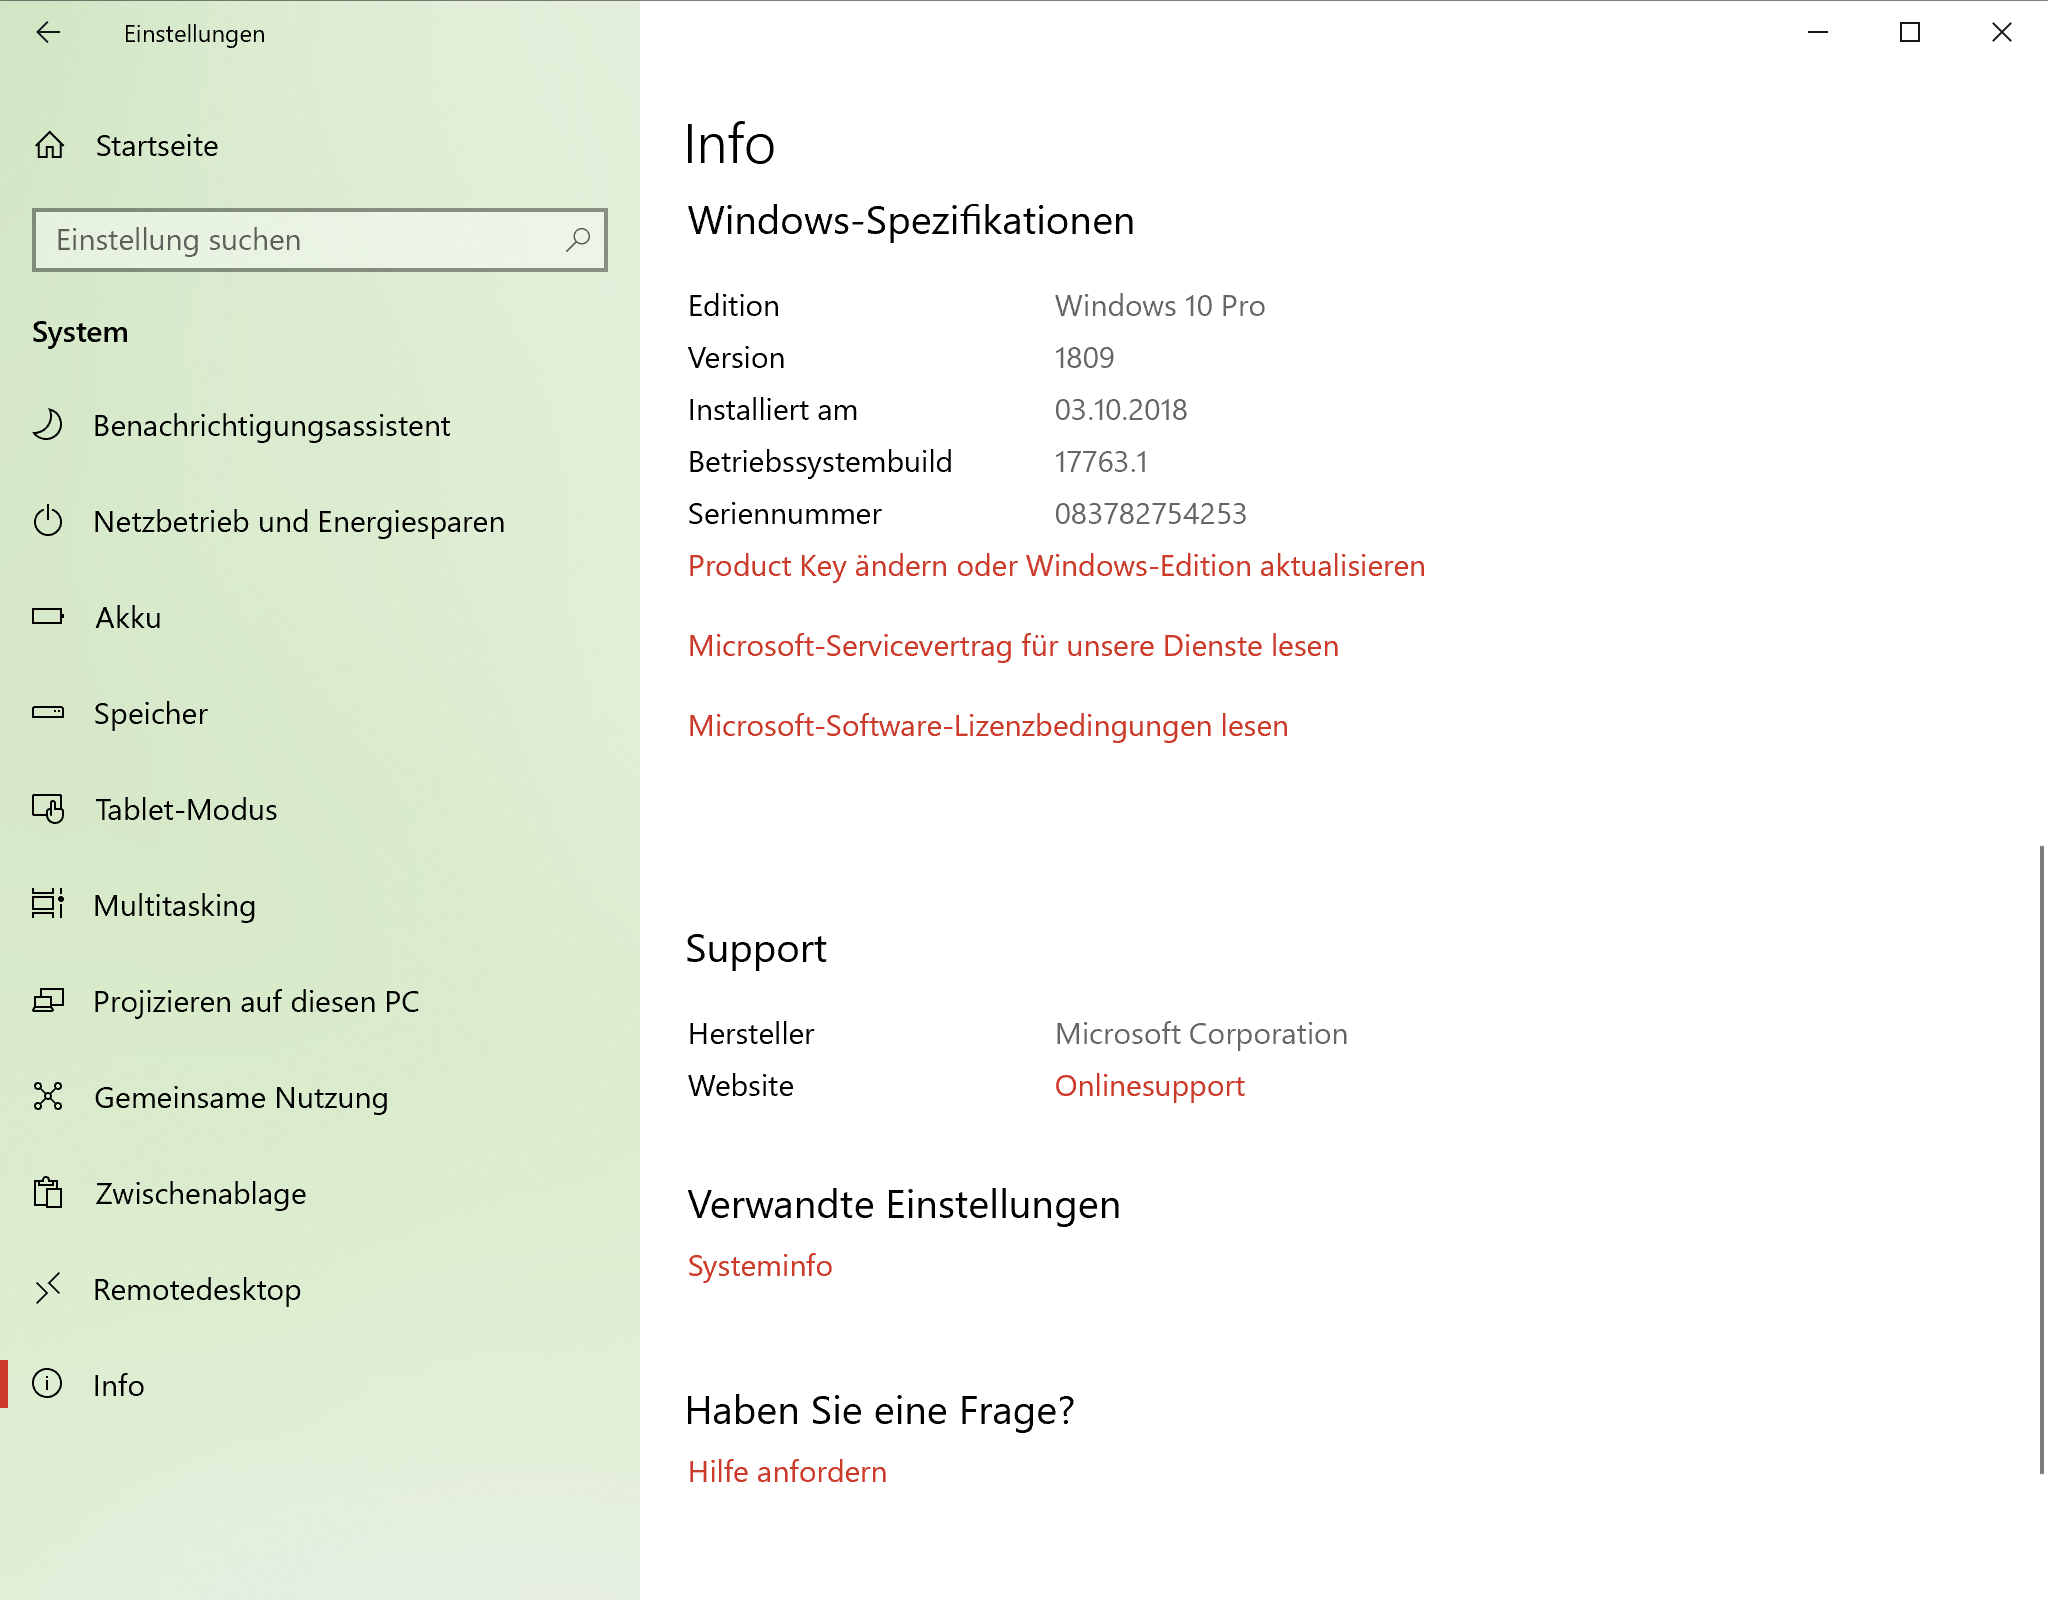The width and height of the screenshot is (2048, 1600).
Task: Click the Projizieren auf diesen PC icon
Action: click(x=48, y=1001)
